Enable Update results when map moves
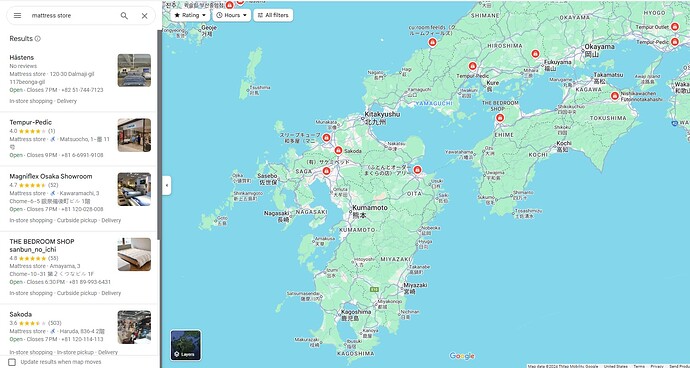The image size is (690, 368). pos(12,362)
